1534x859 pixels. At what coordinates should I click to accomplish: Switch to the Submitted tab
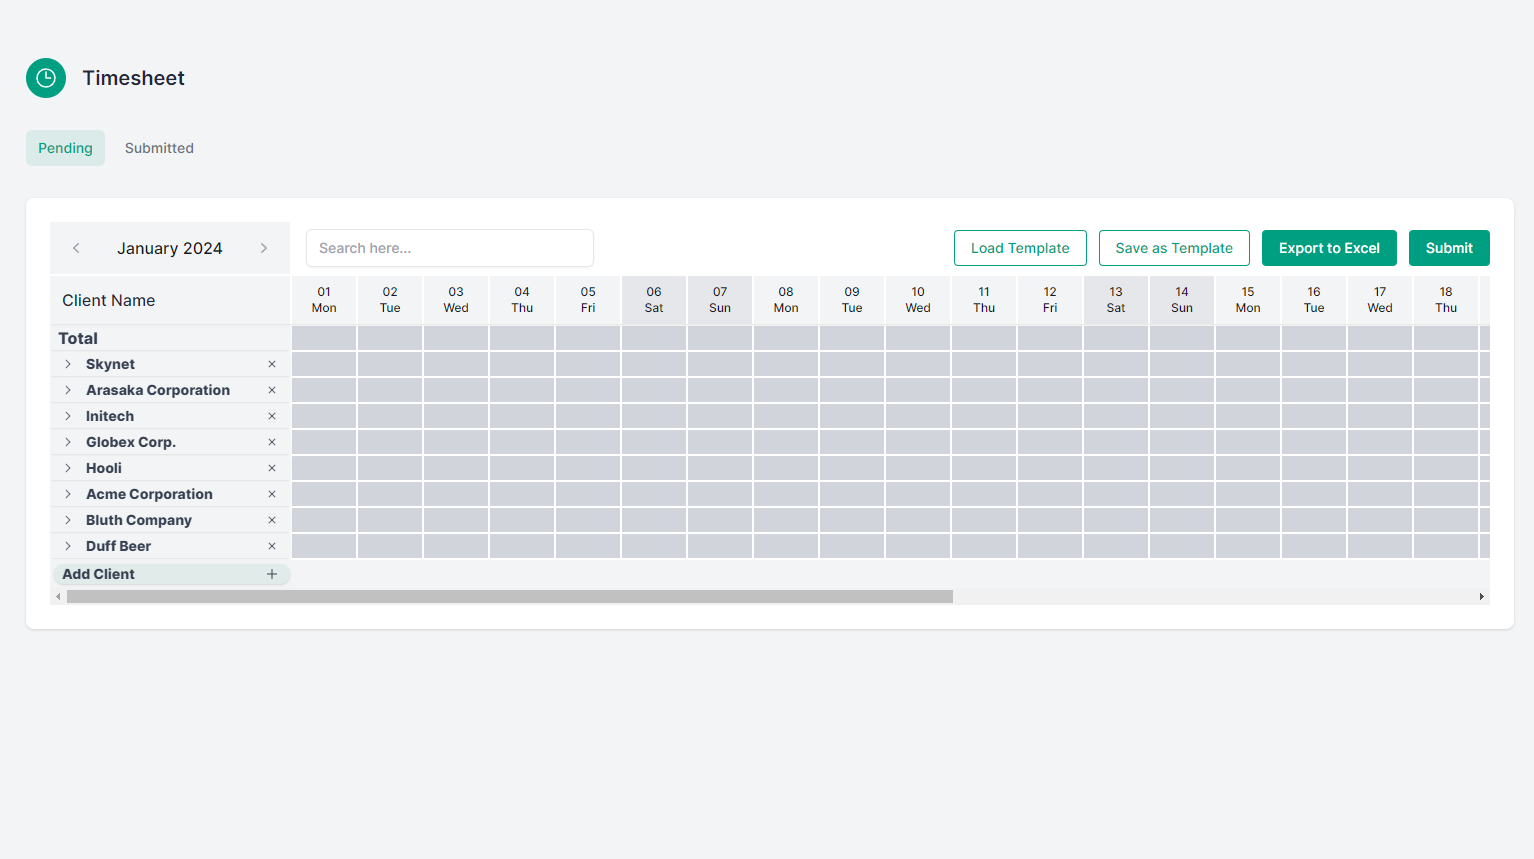point(159,148)
